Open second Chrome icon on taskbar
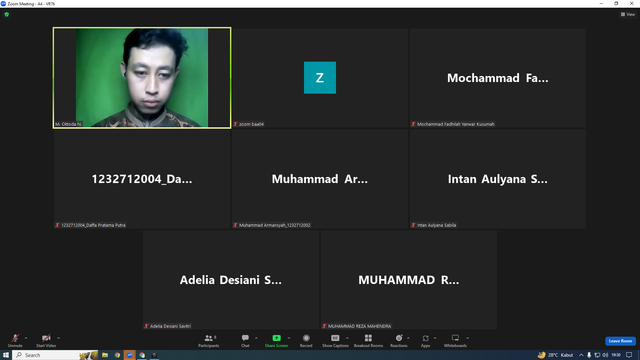Screen dimensions: 640x360 click(142, 355)
